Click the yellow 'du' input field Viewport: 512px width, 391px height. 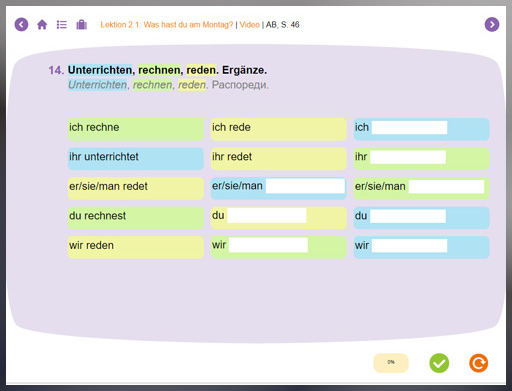[x=267, y=216]
